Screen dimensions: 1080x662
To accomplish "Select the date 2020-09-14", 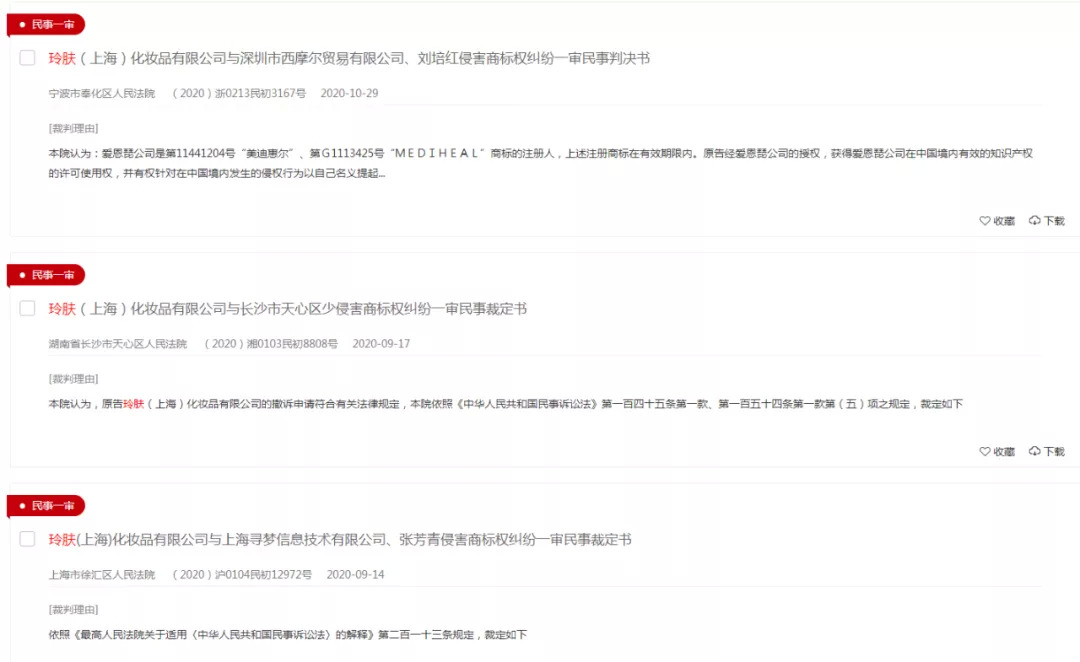I will (x=355, y=574).
